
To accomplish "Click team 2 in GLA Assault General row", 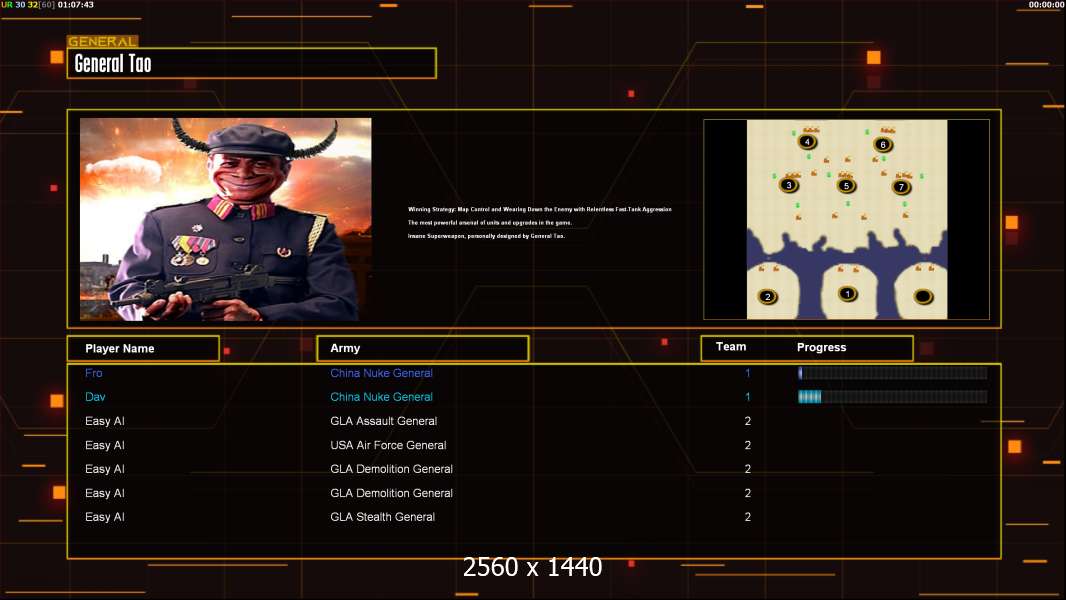I will [x=748, y=421].
